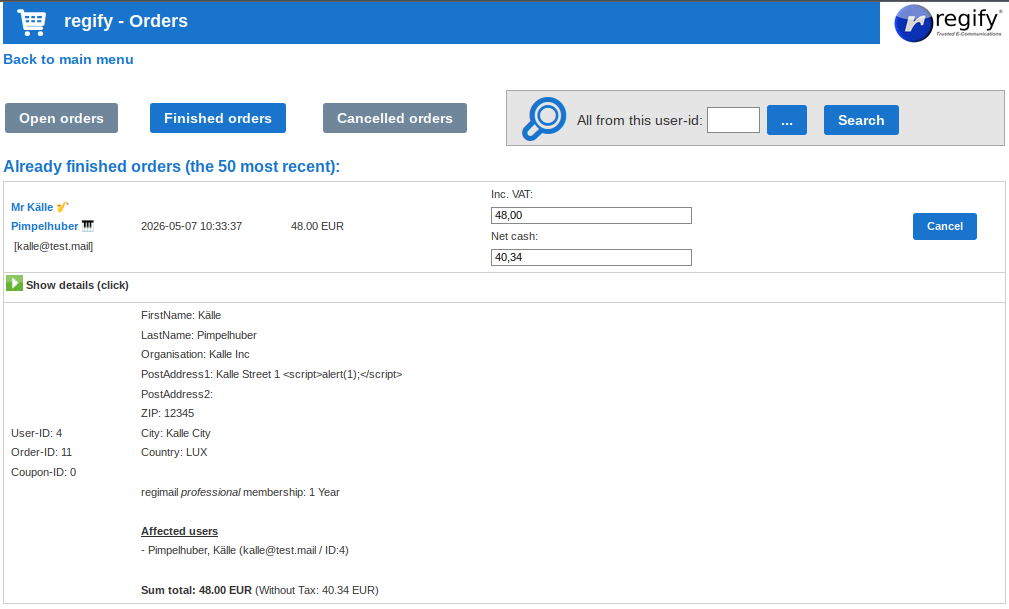Click the Search button

point(861,120)
